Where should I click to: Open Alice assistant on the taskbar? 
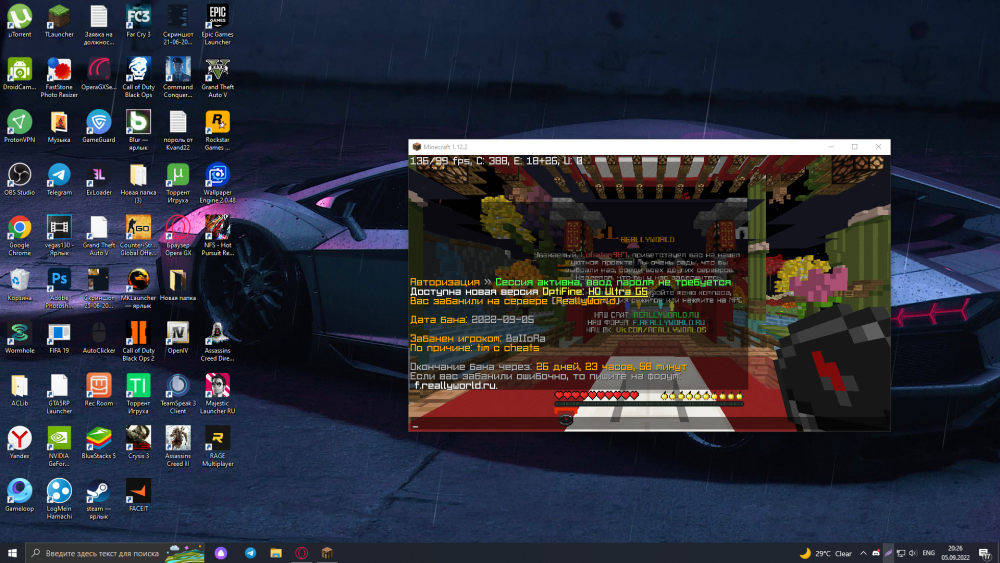221,553
